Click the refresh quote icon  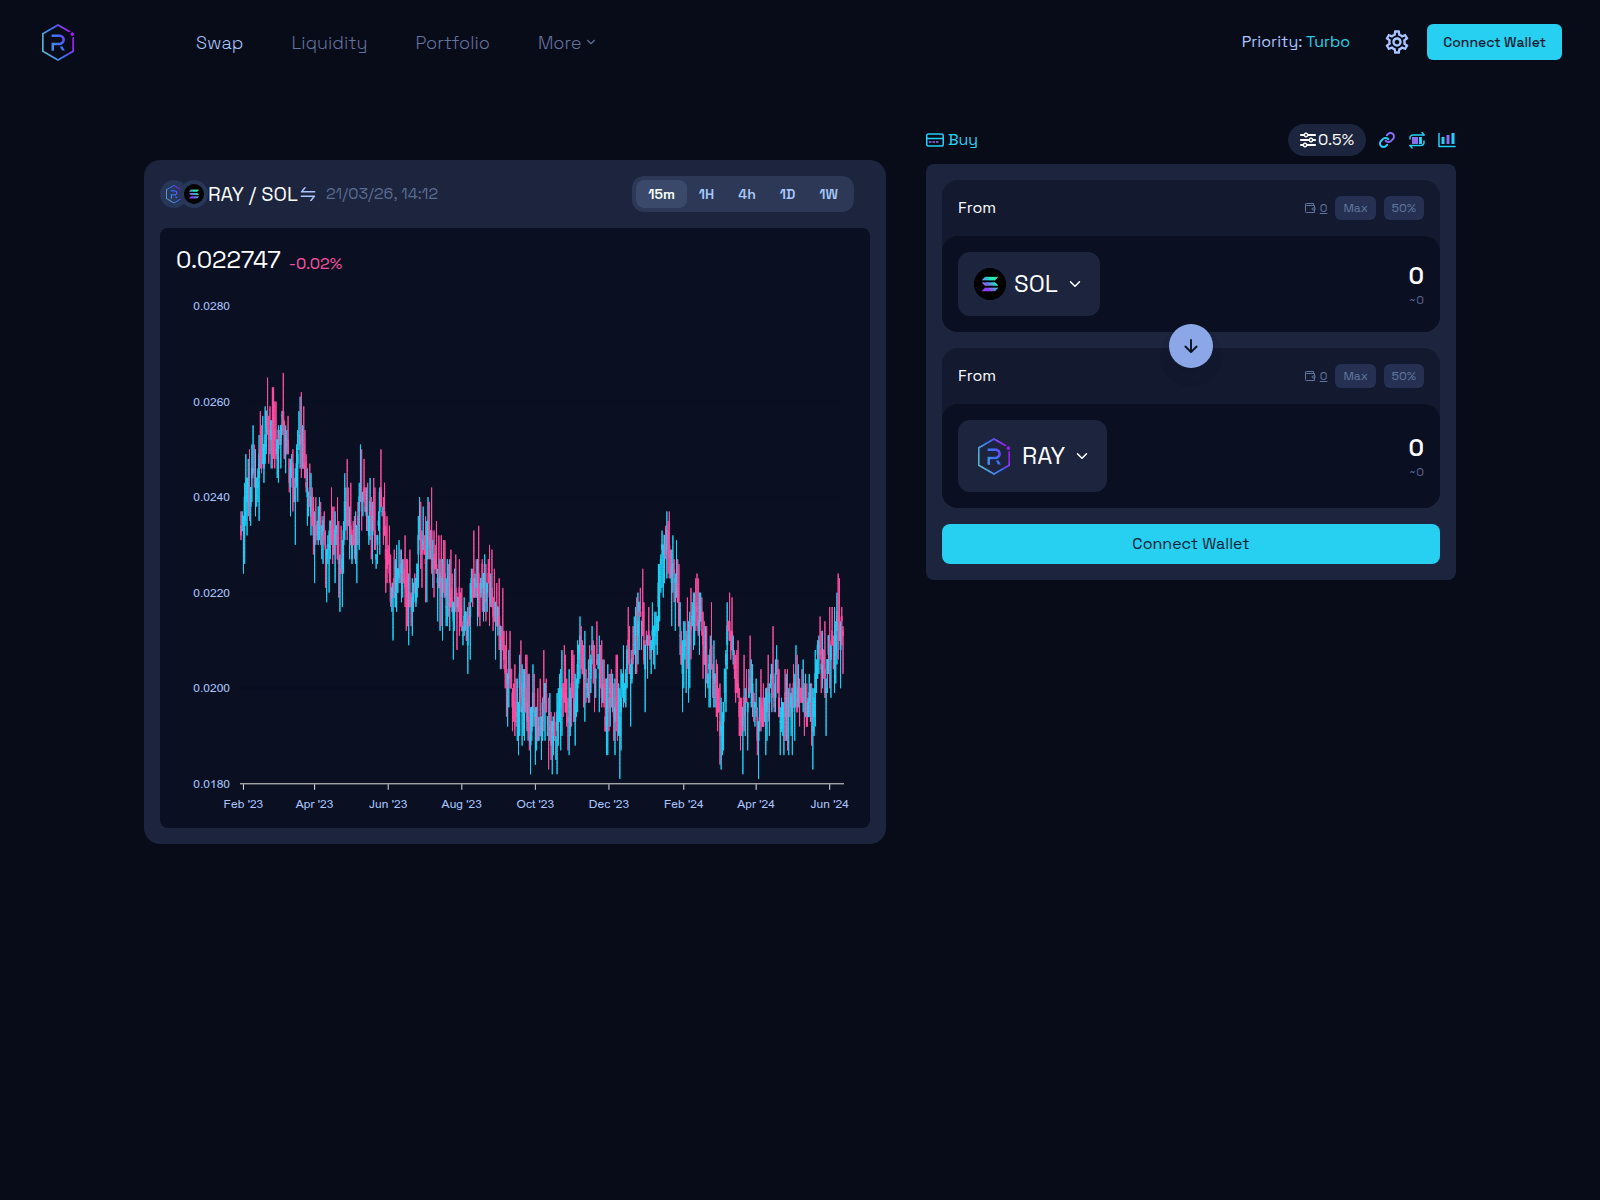[1417, 140]
